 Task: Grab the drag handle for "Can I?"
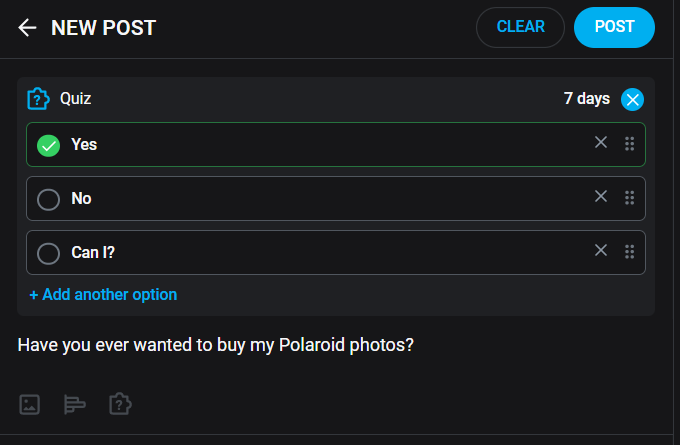coord(629,252)
